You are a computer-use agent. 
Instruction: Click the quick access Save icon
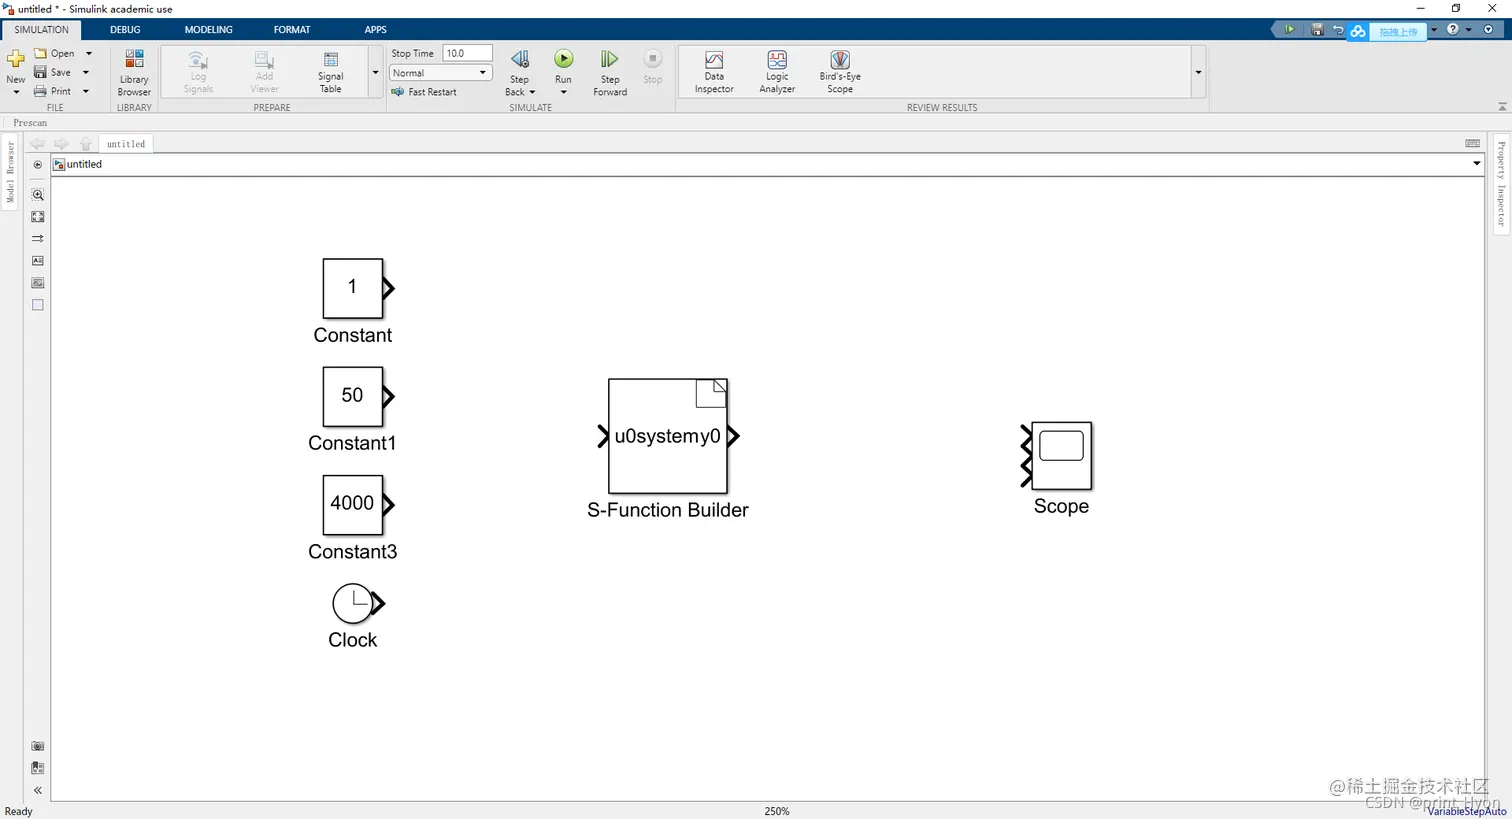click(1317, 30)
